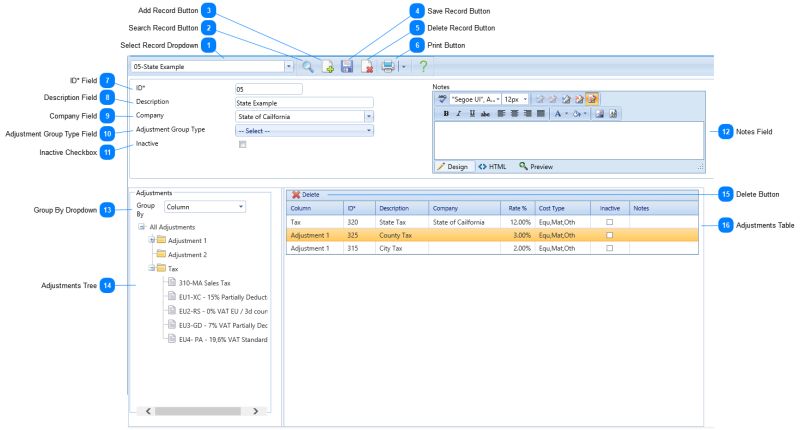This screenshot has height=430, width=800.
Task: Click the Delete button above adjustments table
Action: pyautogui.click(x=306, y=194)
